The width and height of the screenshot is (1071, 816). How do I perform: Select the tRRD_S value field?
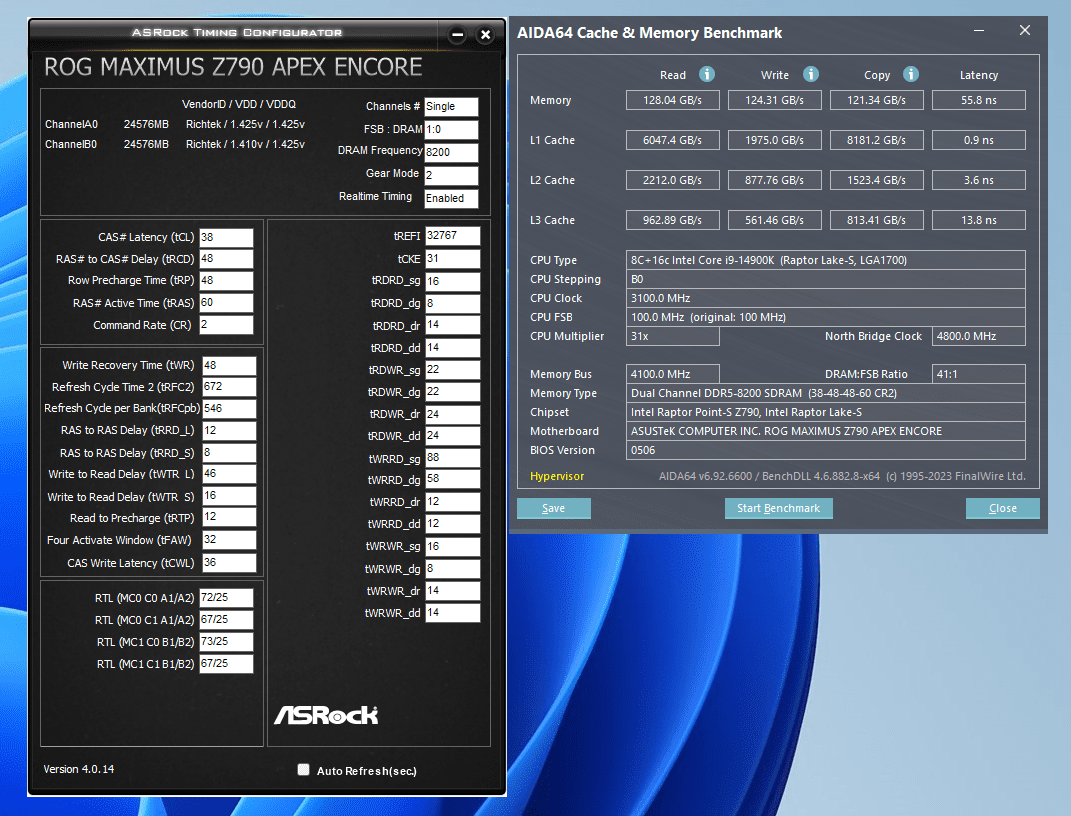point(229,452)
